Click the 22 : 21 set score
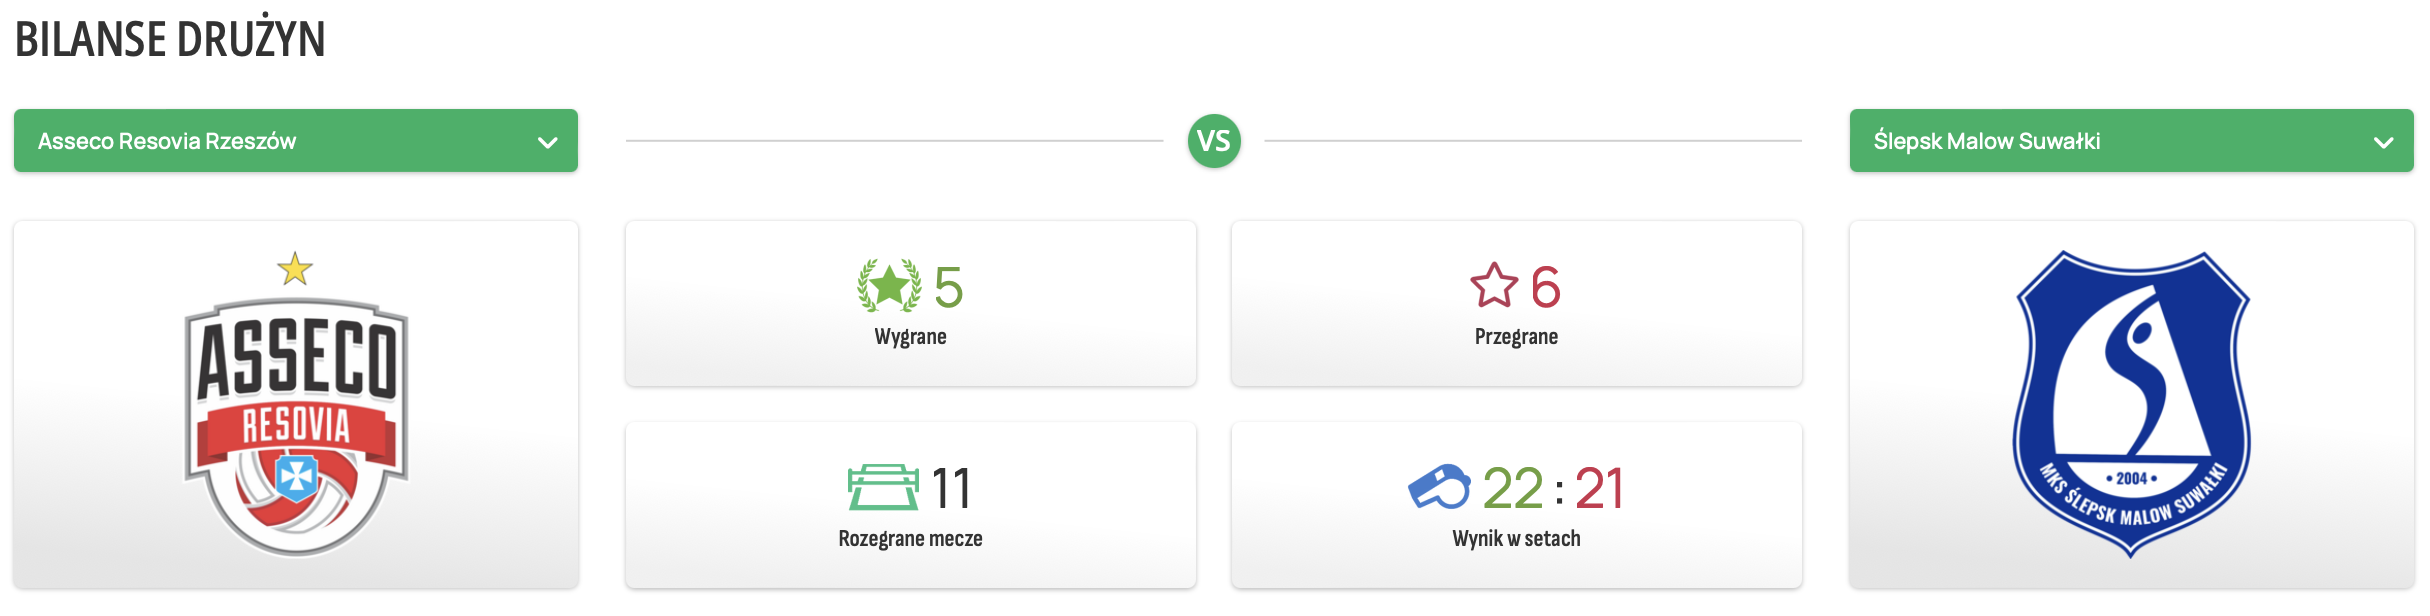Image resolution: width=2430 pixels, height=616 pixels. point(1553,489)
